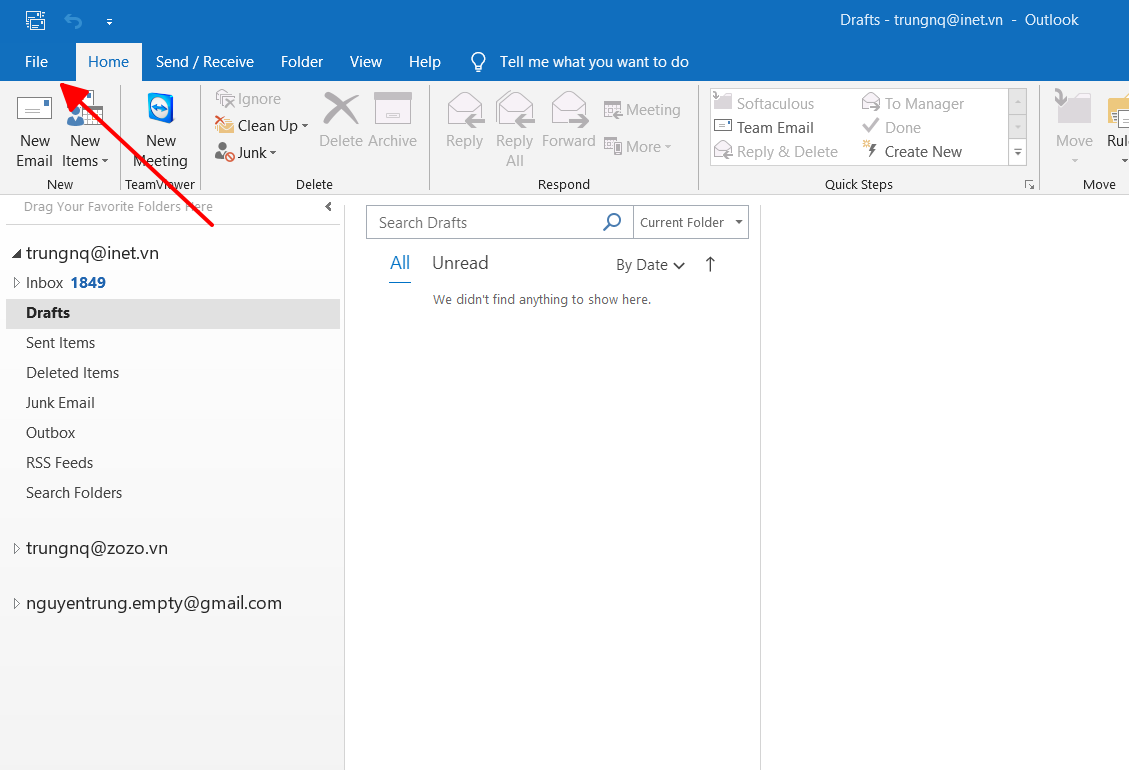This screenshot has height=770, width=1129.
Task: Click the Reply envelope icon
Action: (464, 109)
